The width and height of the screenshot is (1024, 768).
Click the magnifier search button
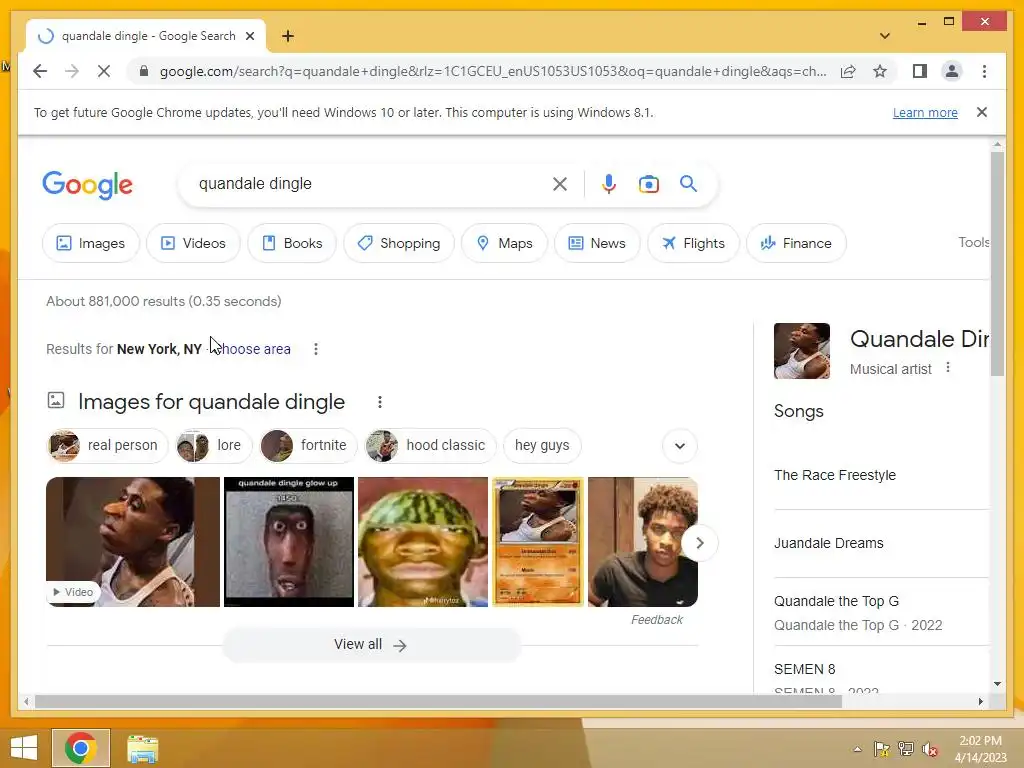688,184
